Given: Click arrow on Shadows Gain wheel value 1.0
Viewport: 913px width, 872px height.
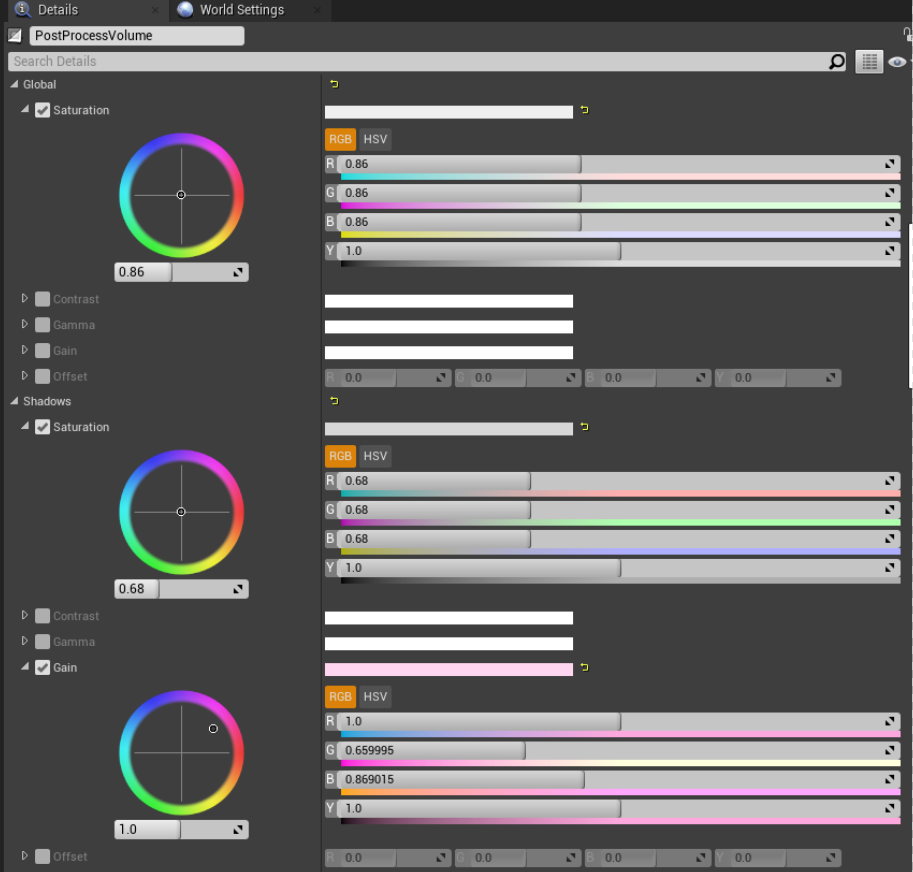Looking at the screenshot, I should coord(238,830).
